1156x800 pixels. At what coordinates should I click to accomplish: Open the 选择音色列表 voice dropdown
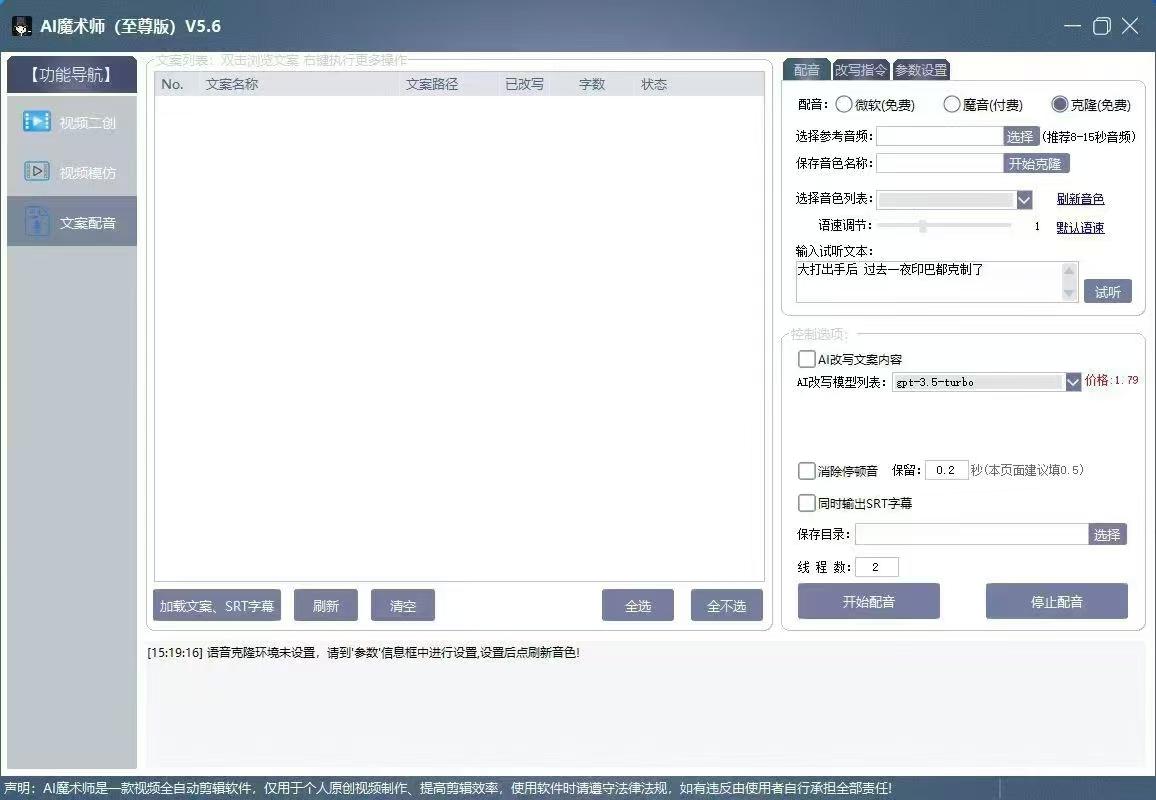(1022, 199)
